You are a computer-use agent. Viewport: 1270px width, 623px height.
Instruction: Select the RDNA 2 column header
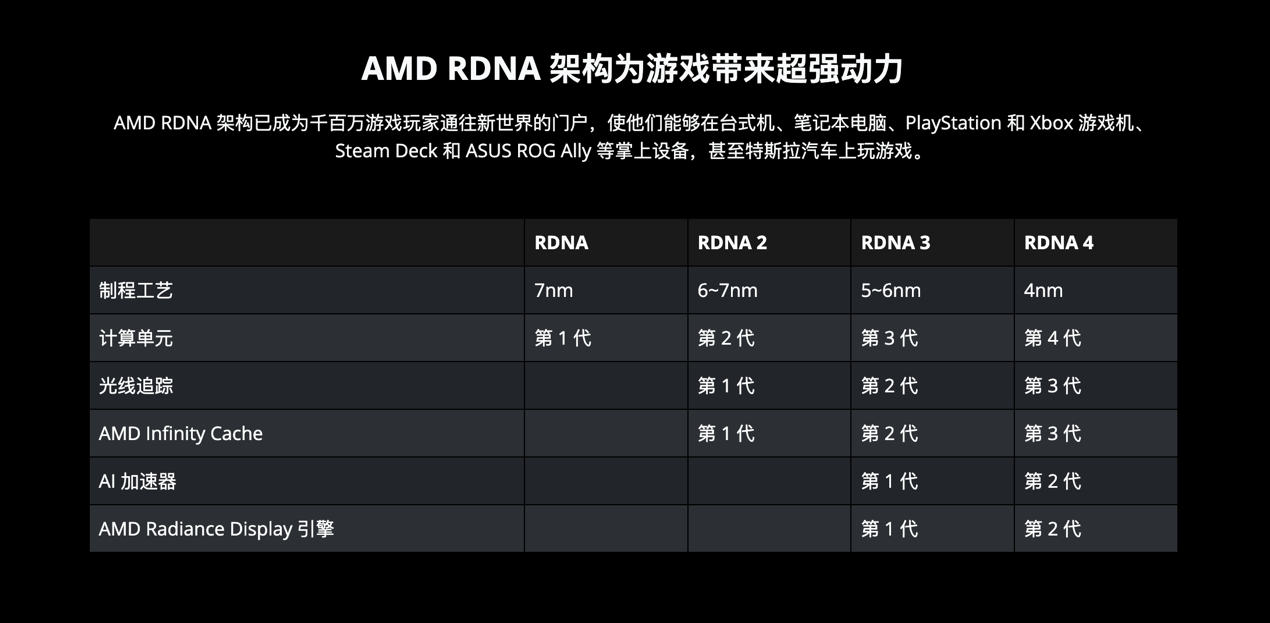[732, 242]
